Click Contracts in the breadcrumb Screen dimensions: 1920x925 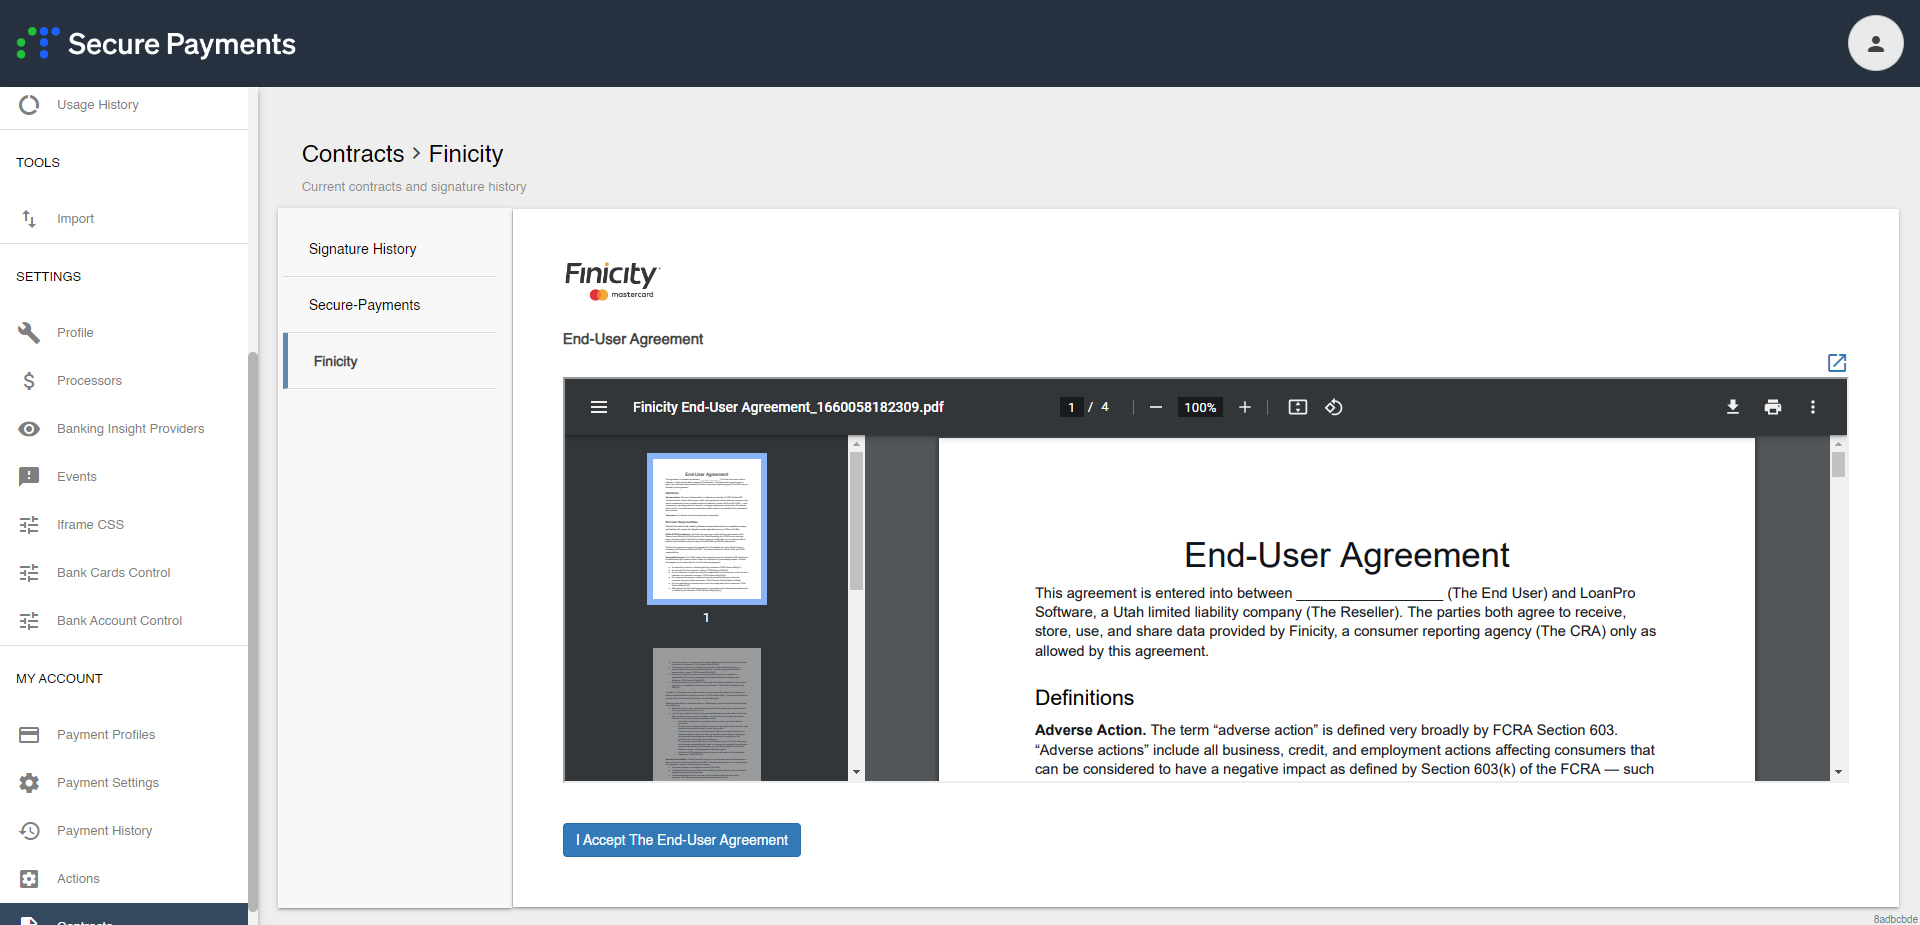pos(353,154)
